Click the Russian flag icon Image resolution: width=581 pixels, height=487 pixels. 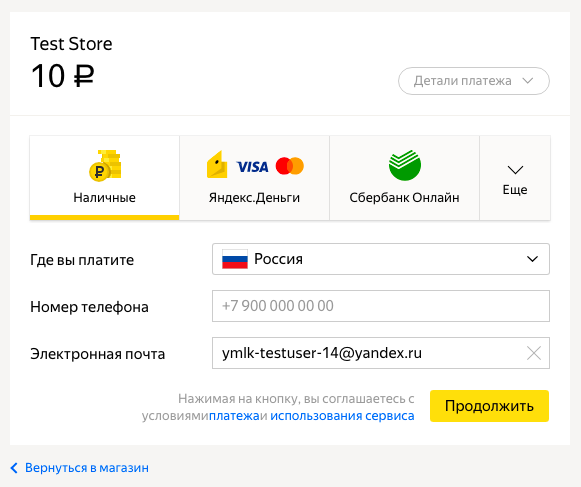pos(235,259)
